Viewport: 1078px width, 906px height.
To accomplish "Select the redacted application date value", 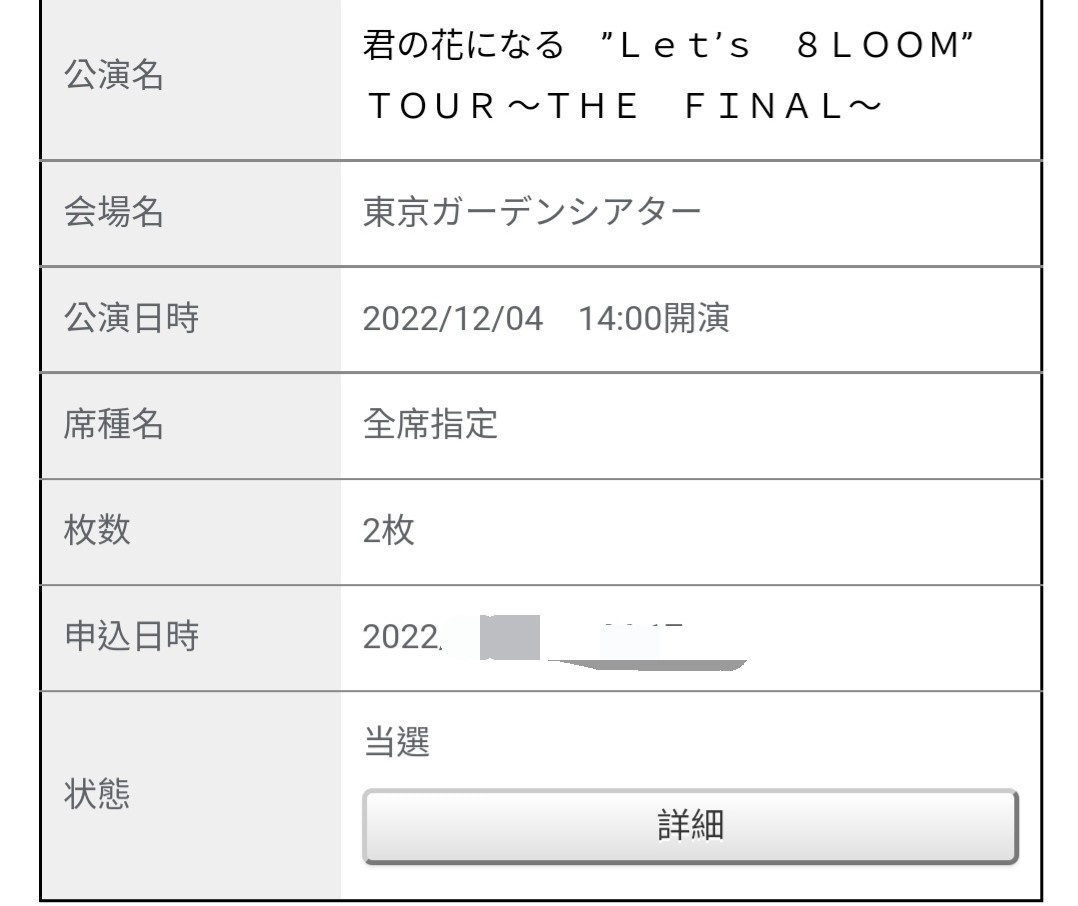I will coord(555,640).
